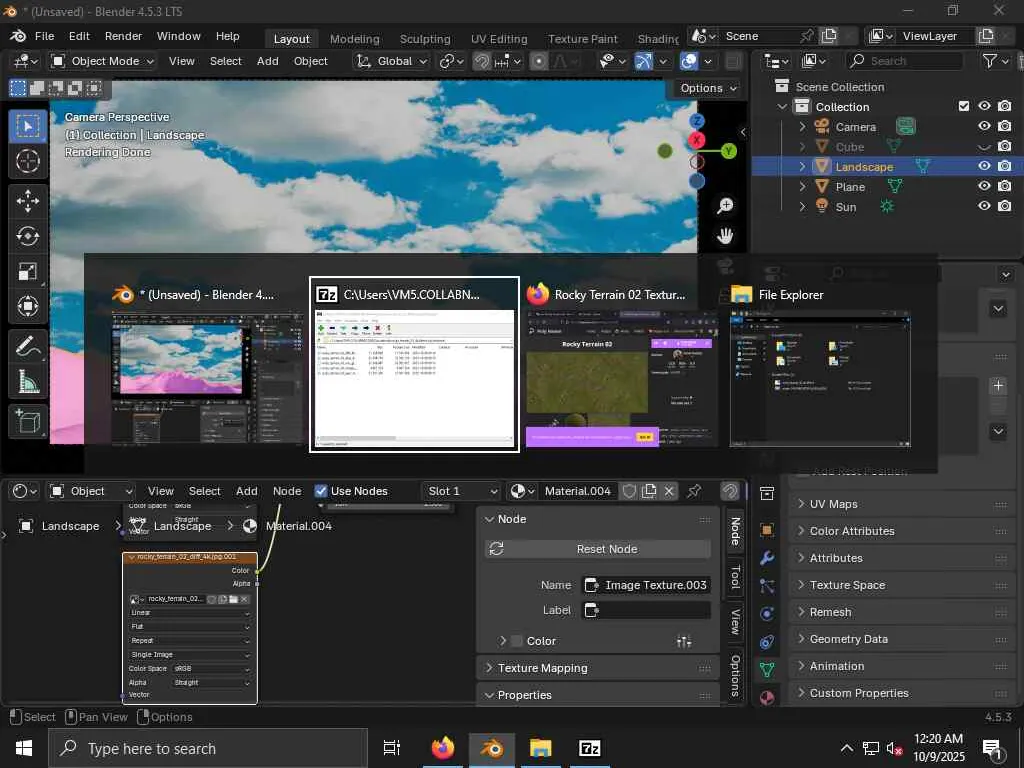The image size is (1024, 768).
Task: Activate the Transform tool
Action: tap(27, 306)
